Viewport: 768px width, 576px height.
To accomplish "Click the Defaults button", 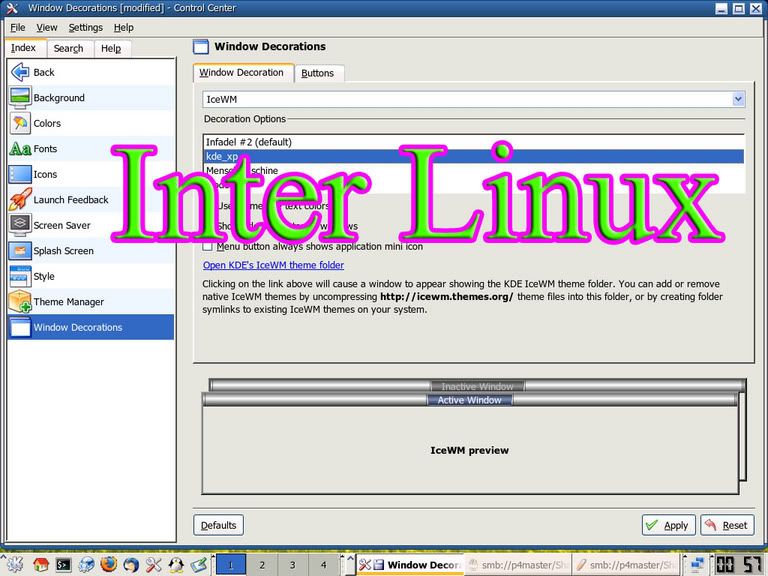I will point(218,525).
